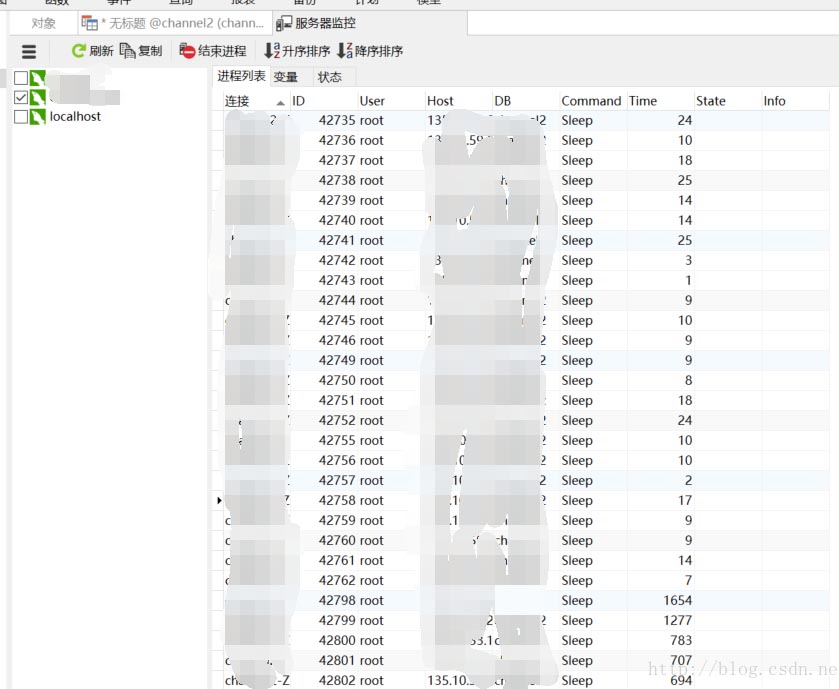Click the green 刷新 refresh icon
Viewport: 839px width, 689px height.
(78, 51)
